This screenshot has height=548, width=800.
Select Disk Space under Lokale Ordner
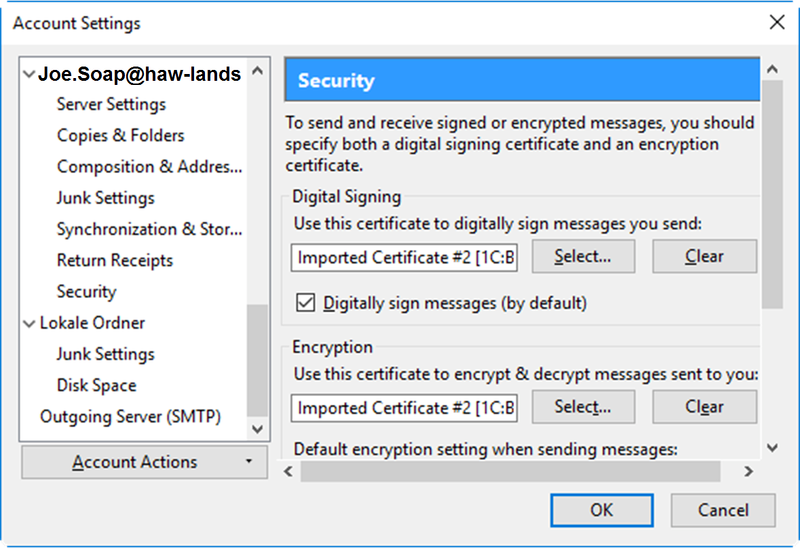coord(96,385)
